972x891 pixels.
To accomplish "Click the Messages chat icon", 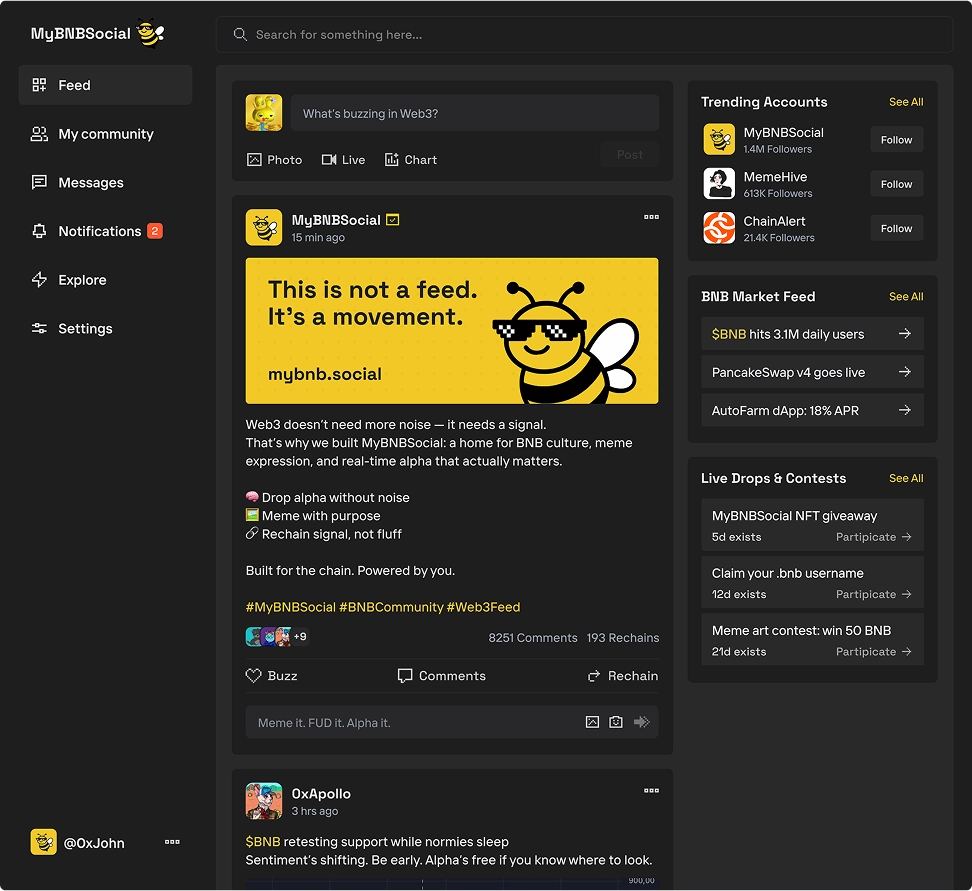I will tap(39, 182).
